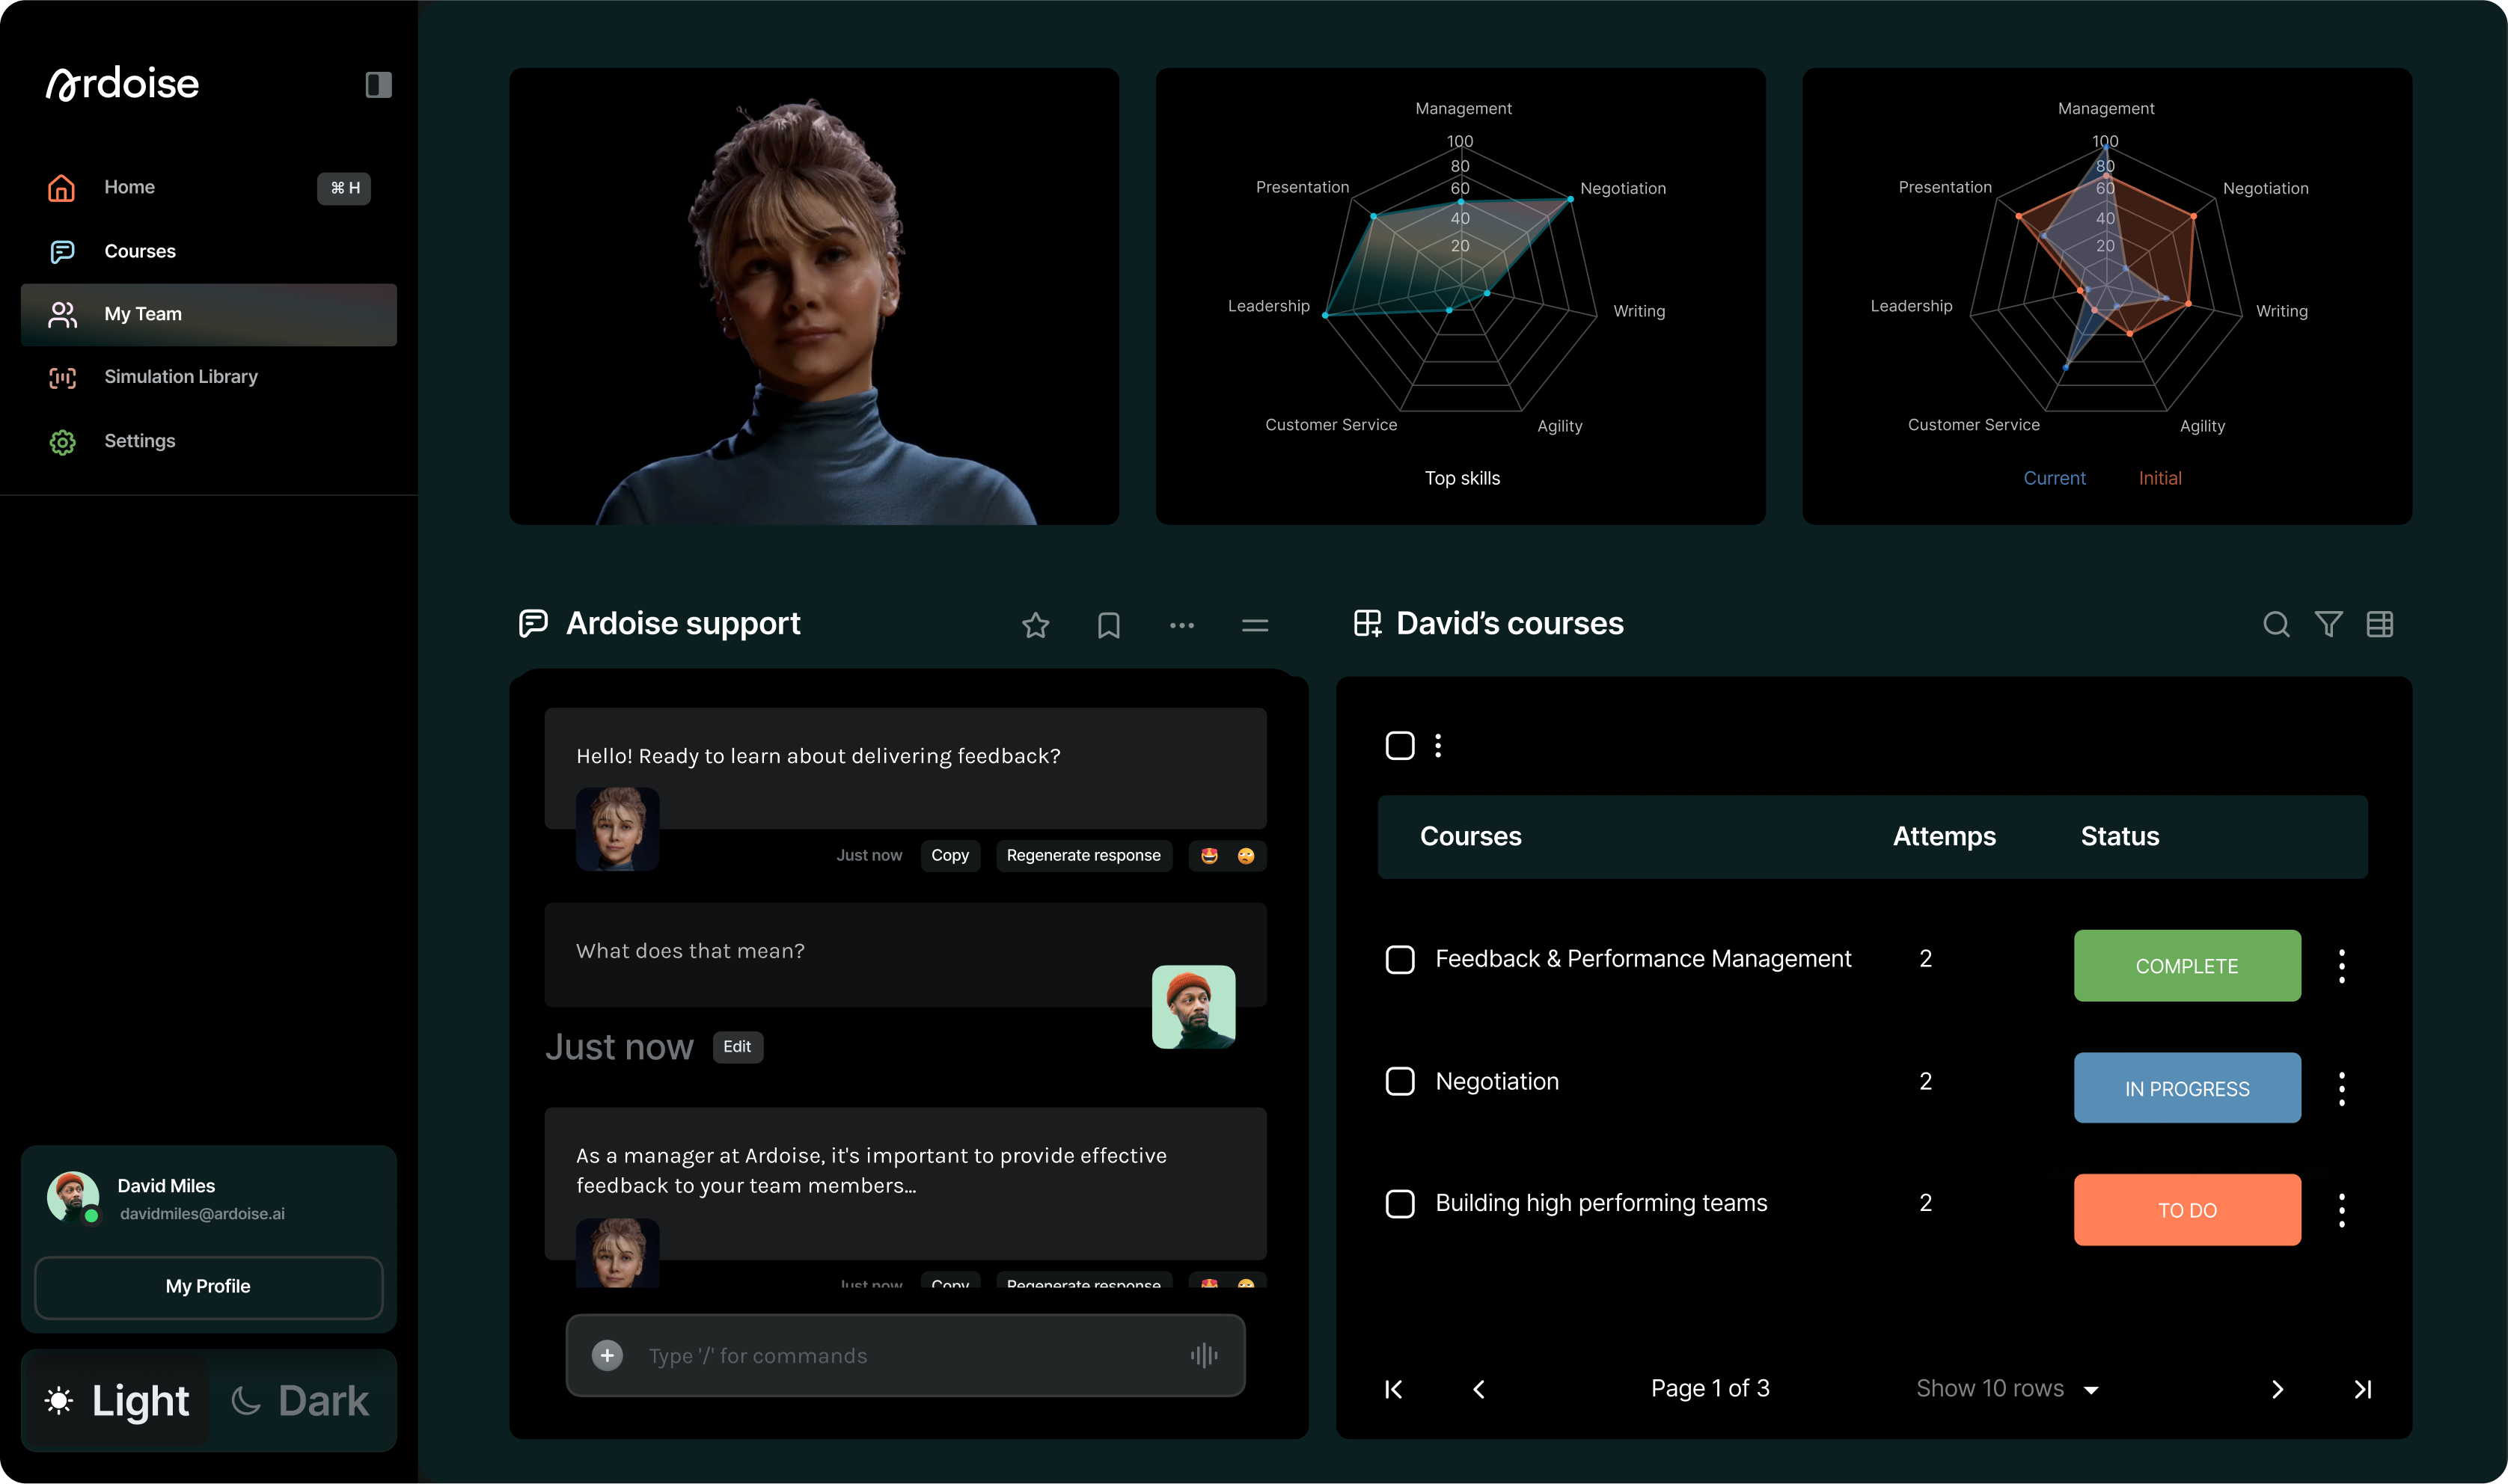Go to next page of courses table
Image resolution: width=2508 pixels, height=1484 pixels.
click(x=2277, y=1389)
